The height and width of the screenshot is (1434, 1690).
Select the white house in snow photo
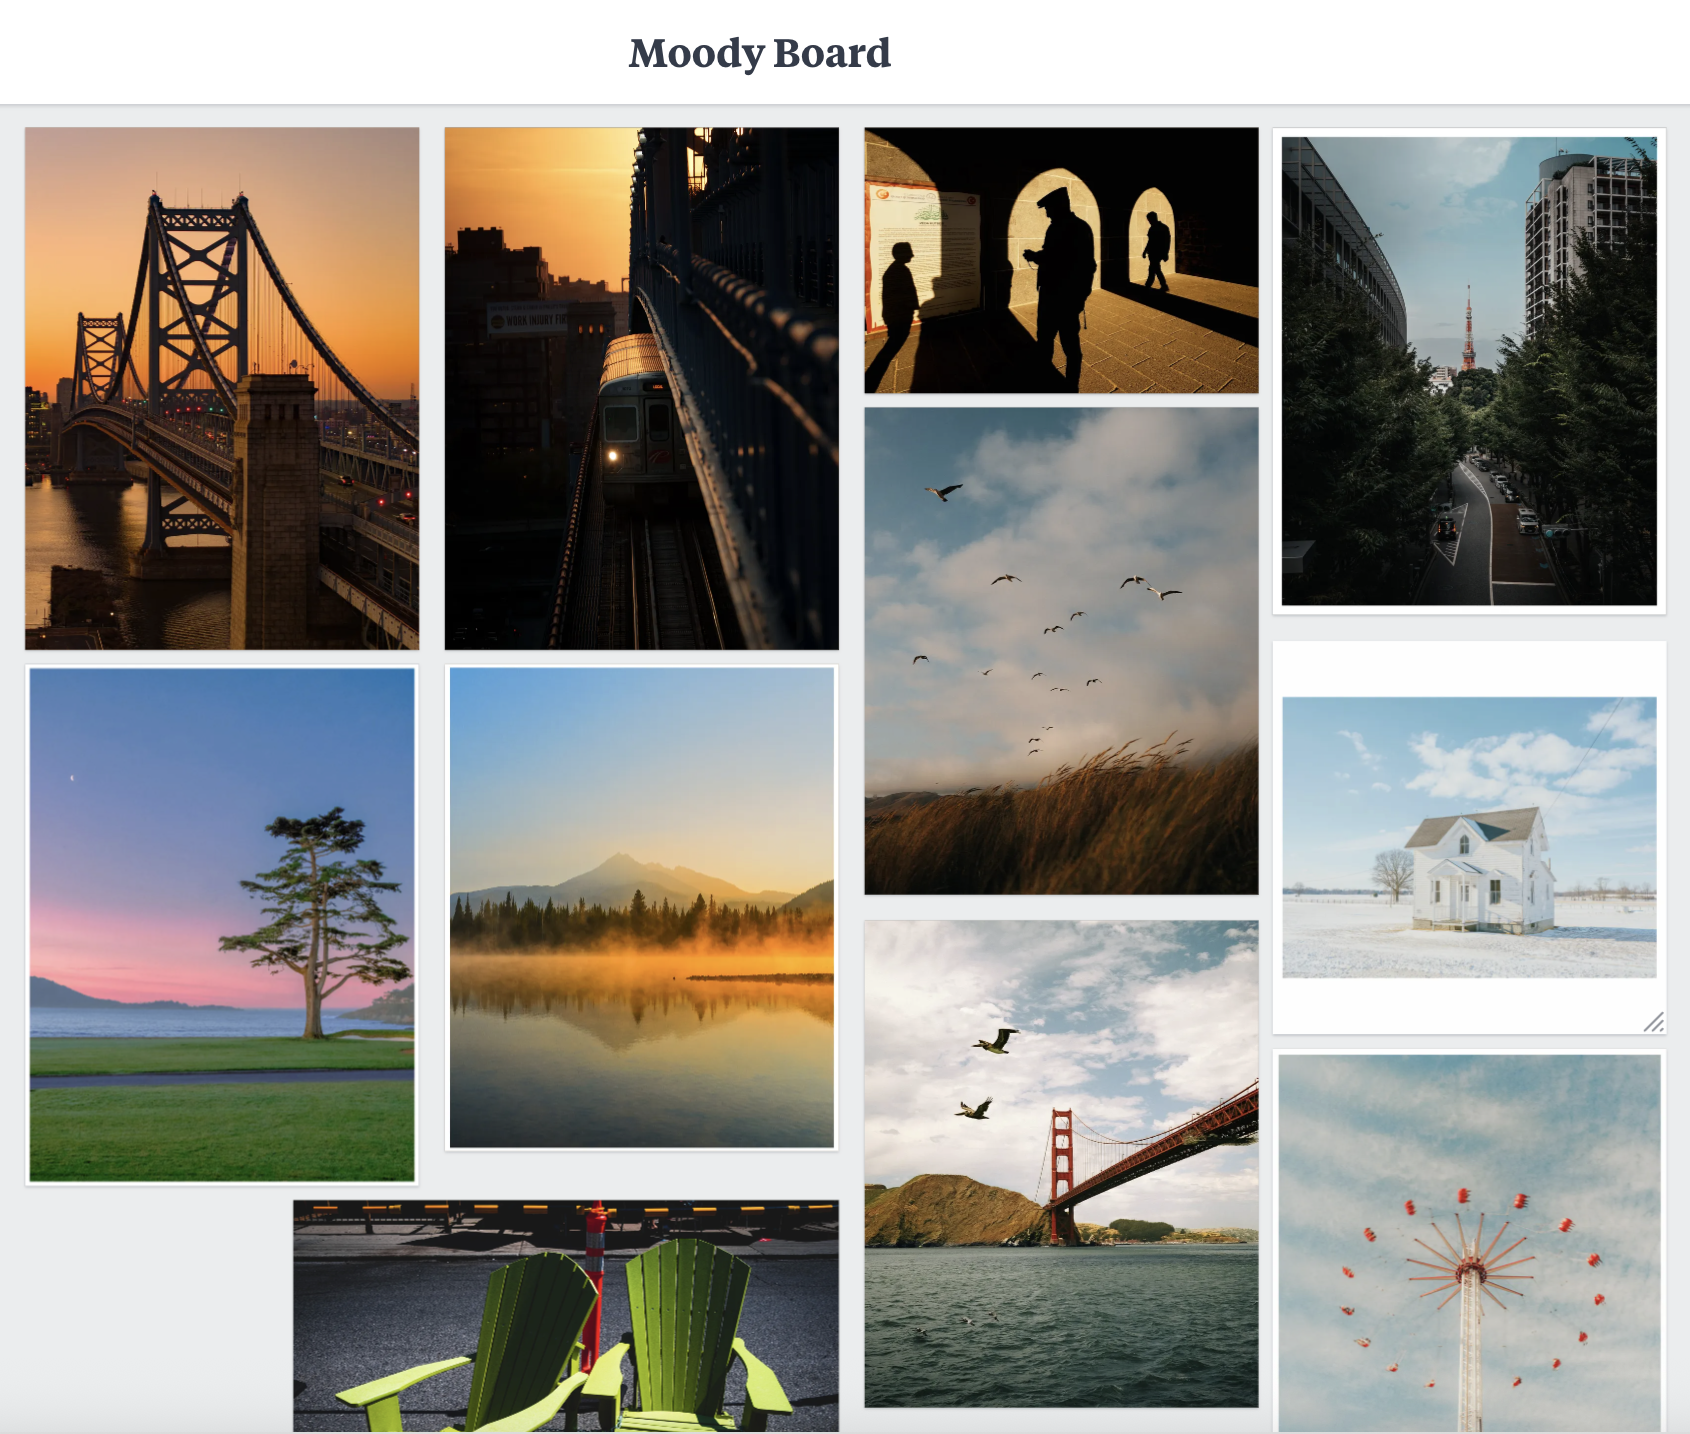1469,837
